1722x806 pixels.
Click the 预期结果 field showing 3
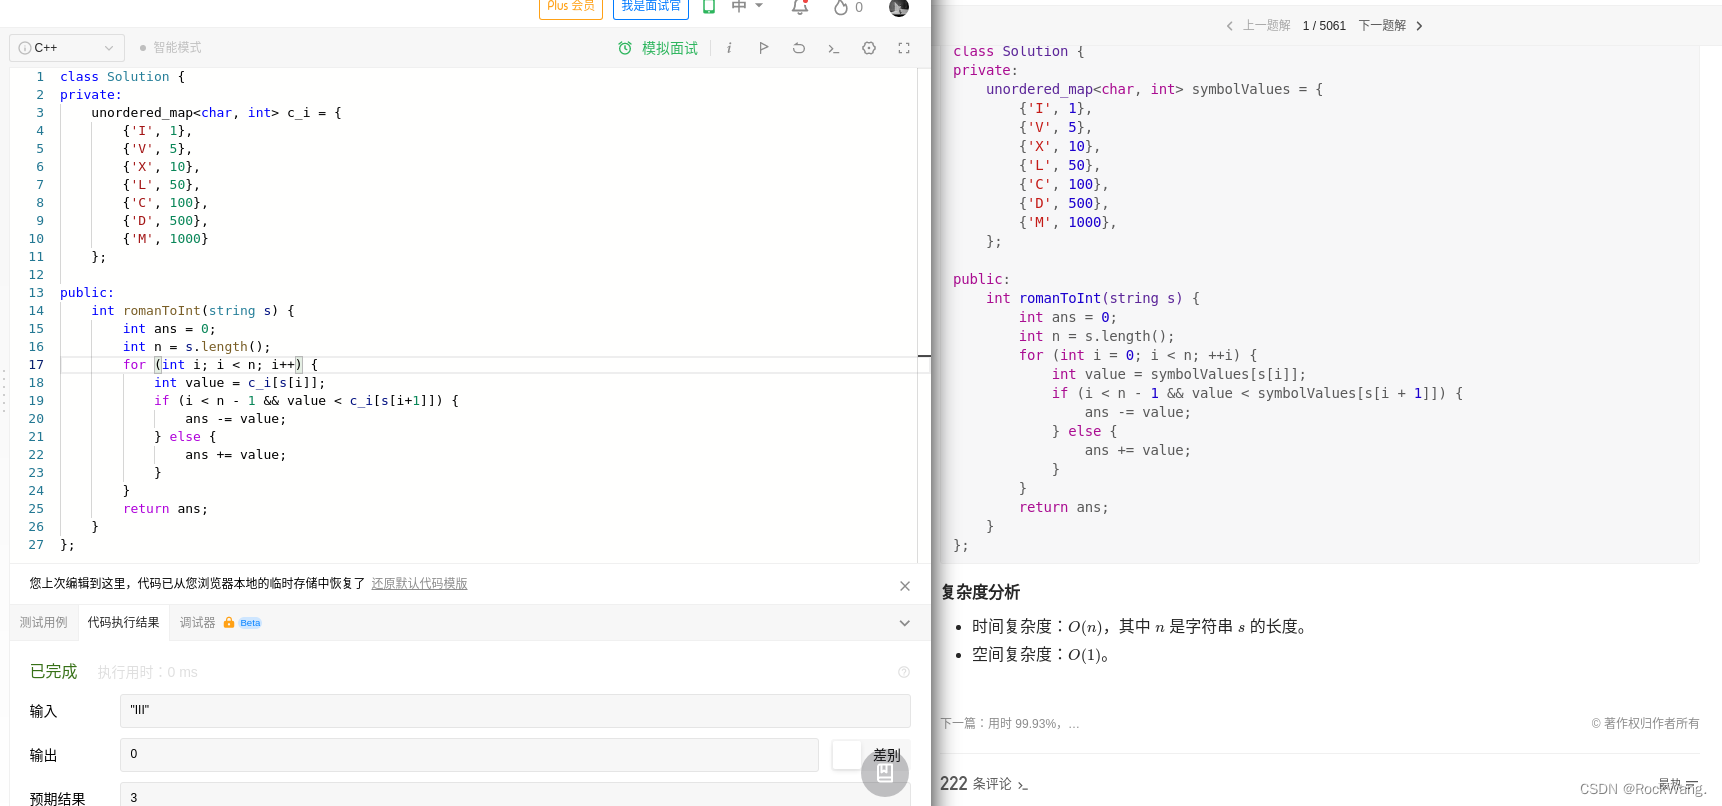[515, 795]
